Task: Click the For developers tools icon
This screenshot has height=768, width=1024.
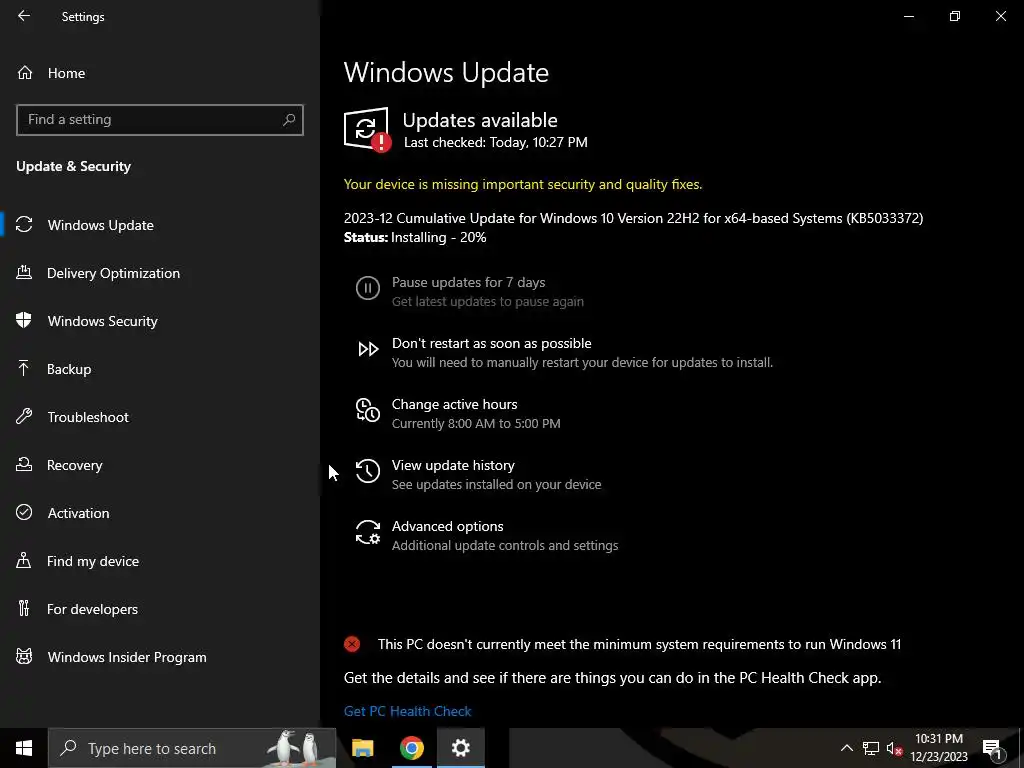Action: click(24, 608)
